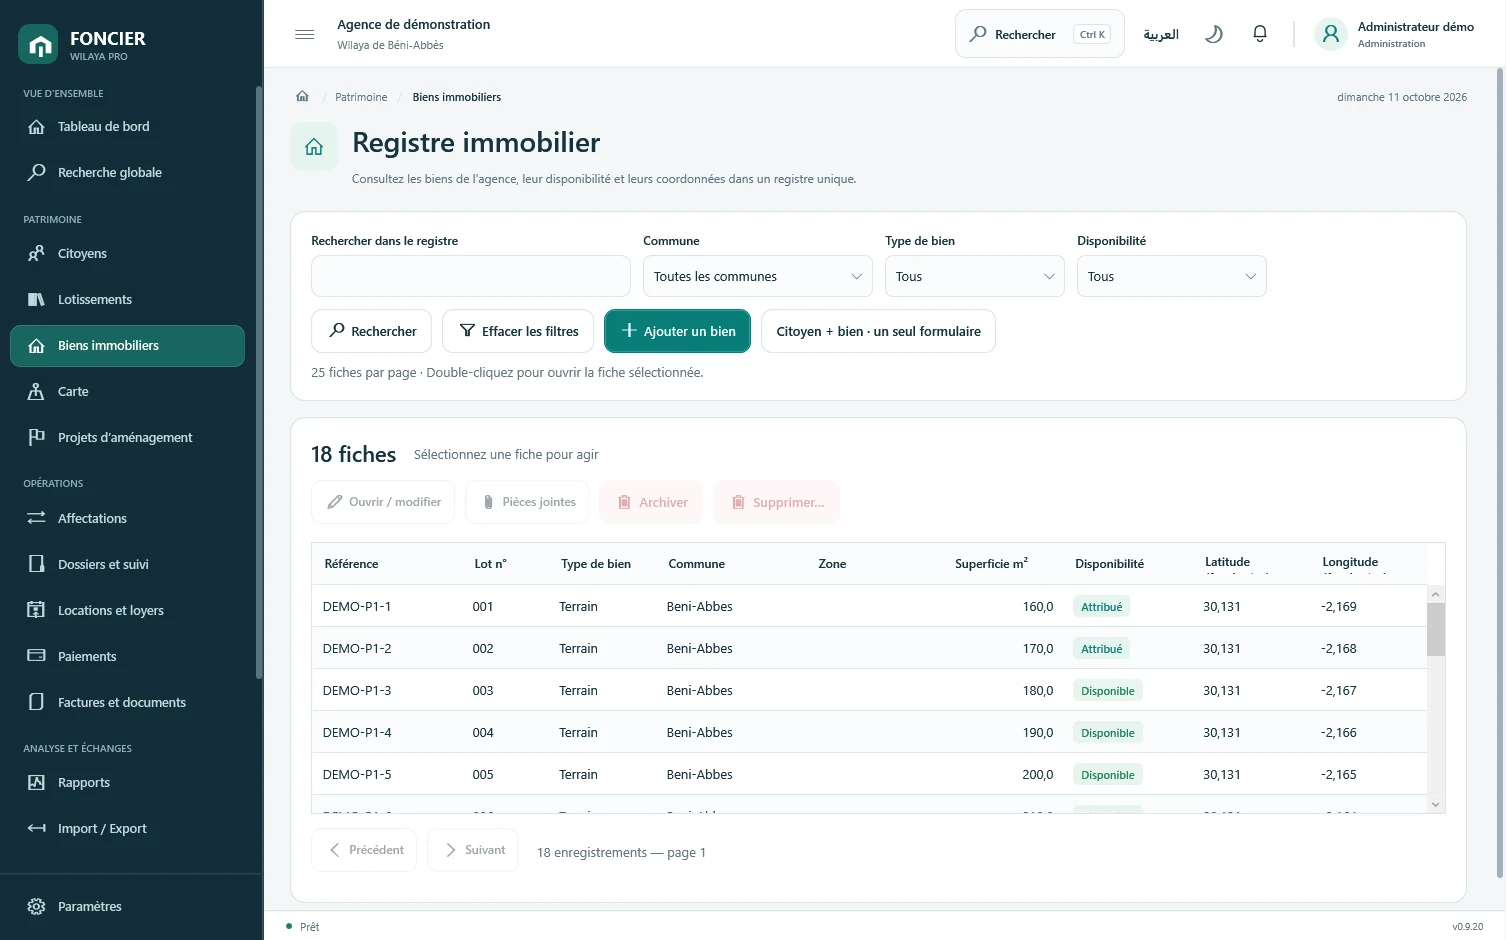This screenshot has width=1506, height=940.
Task: Open Citoyen + bien single form
Action: point(878,331)
